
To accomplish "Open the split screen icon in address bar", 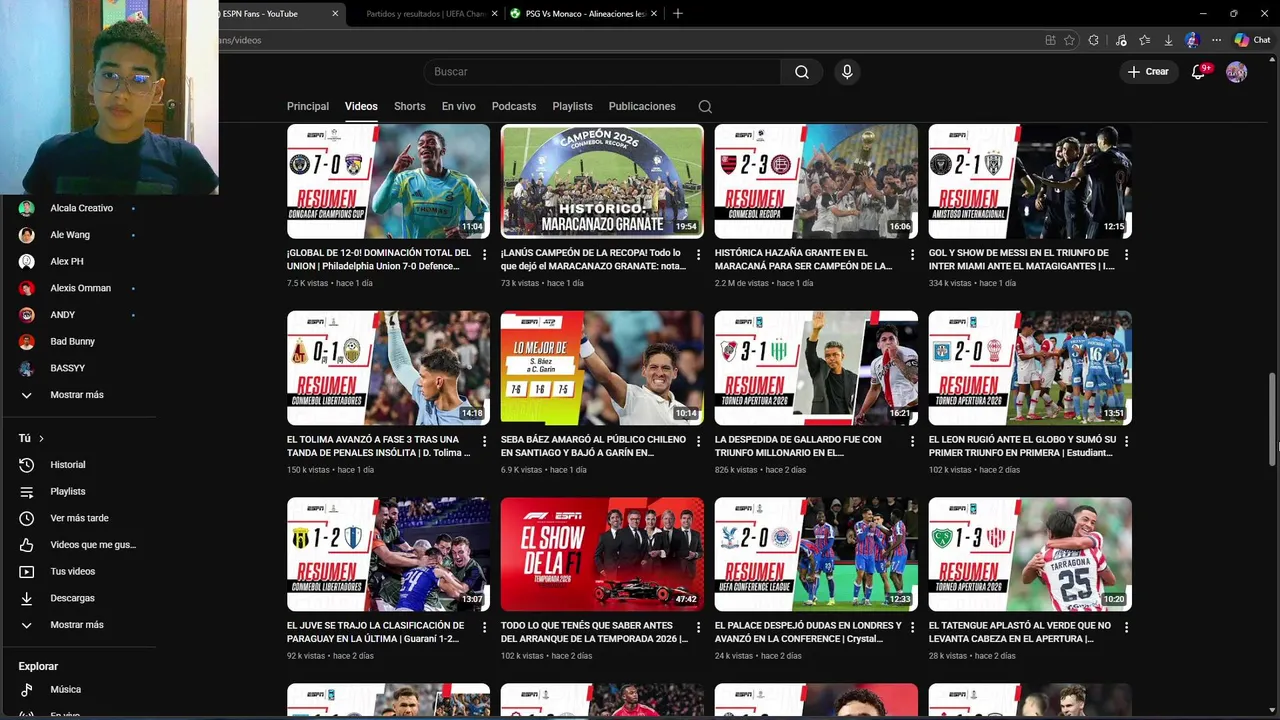I will (1050, 40).
